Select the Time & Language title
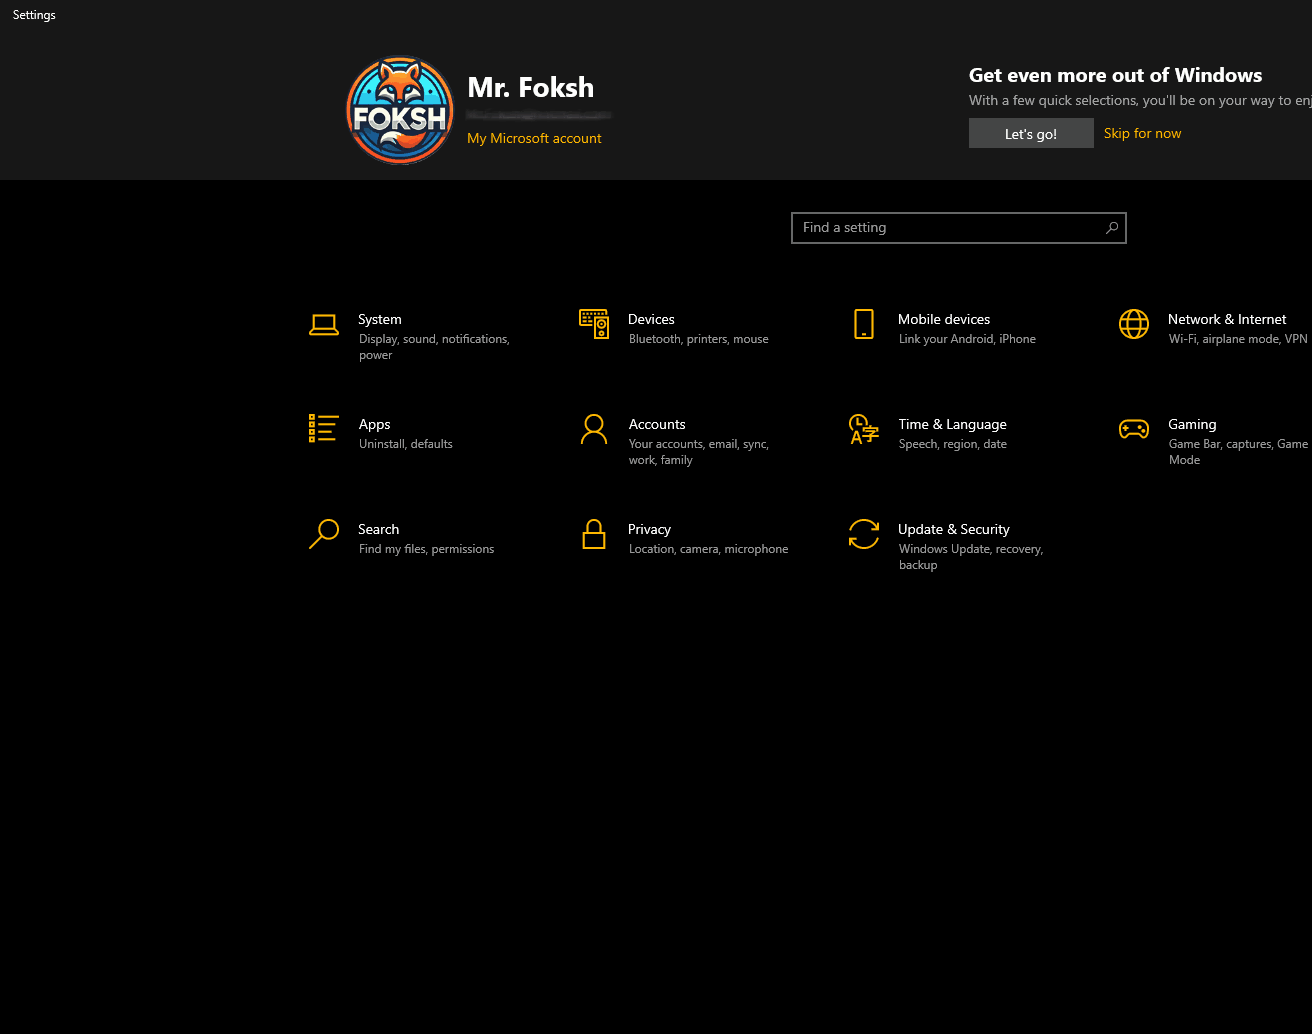1312x1034 pixels. pos(952,424)
